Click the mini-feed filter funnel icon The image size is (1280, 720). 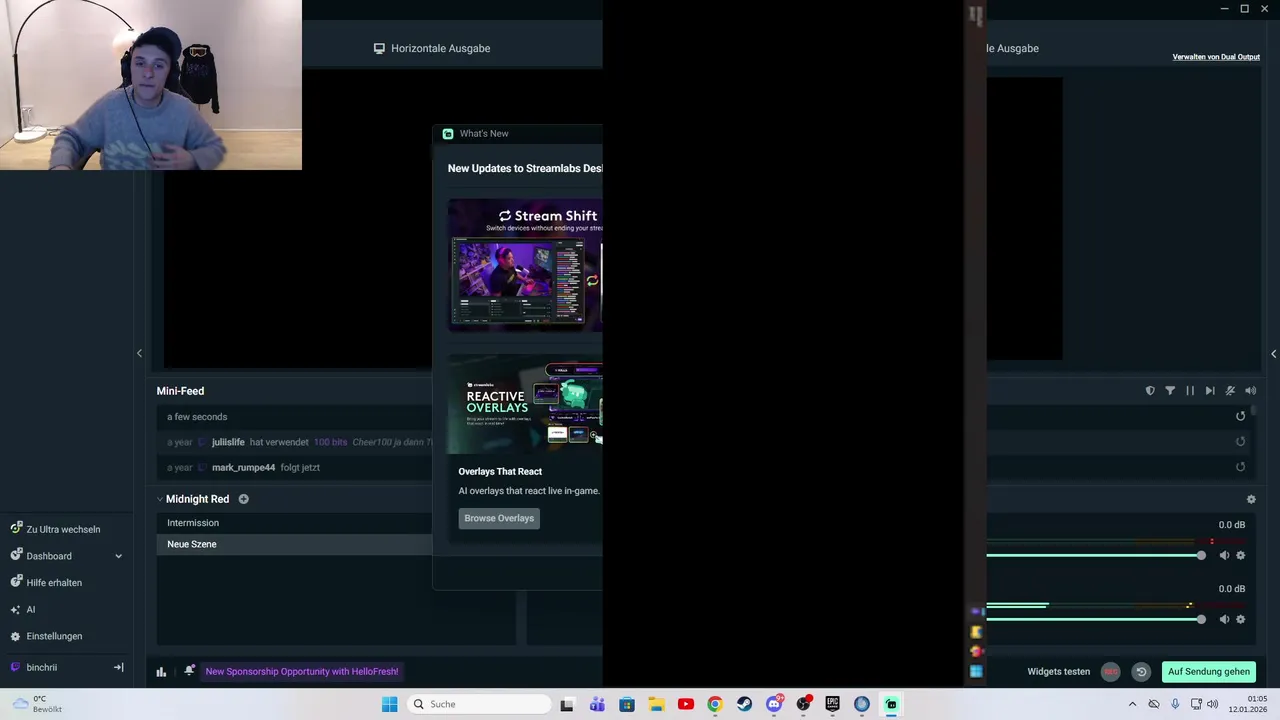click(1170, 391)
